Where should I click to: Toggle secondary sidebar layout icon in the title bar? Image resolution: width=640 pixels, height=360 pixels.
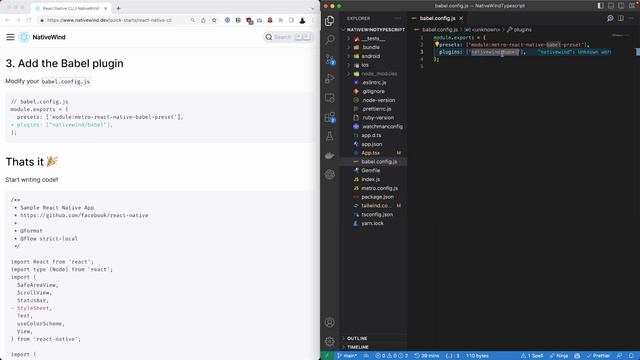pos(621,6)
